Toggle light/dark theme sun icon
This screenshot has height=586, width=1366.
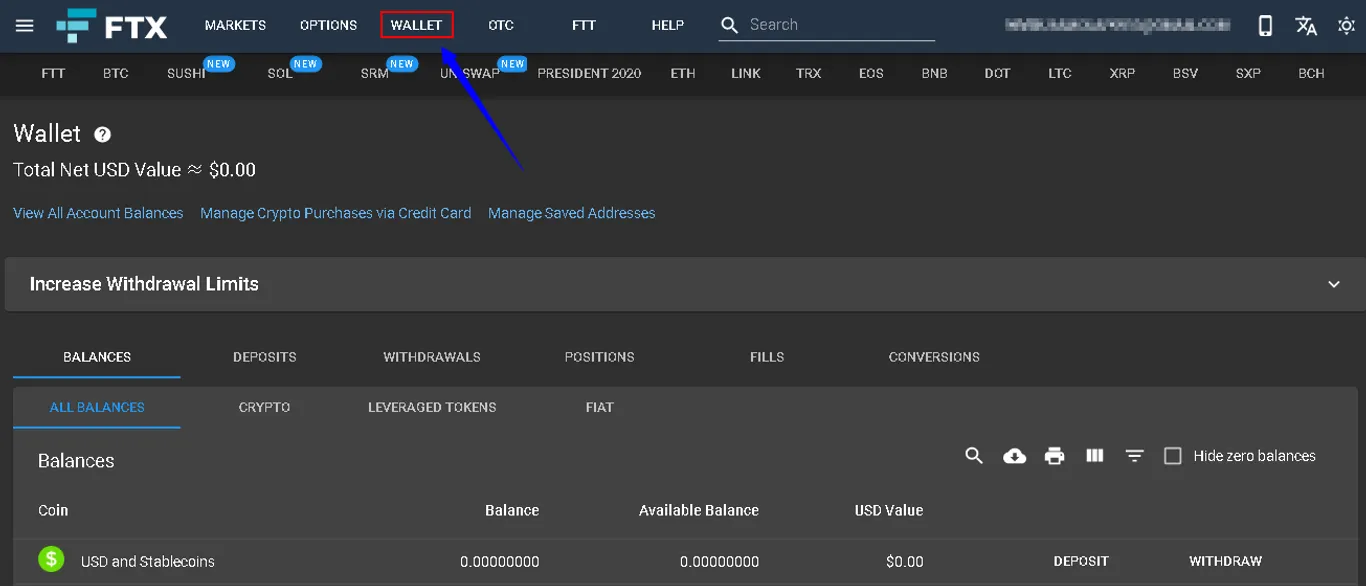(x=1346, y=25)
